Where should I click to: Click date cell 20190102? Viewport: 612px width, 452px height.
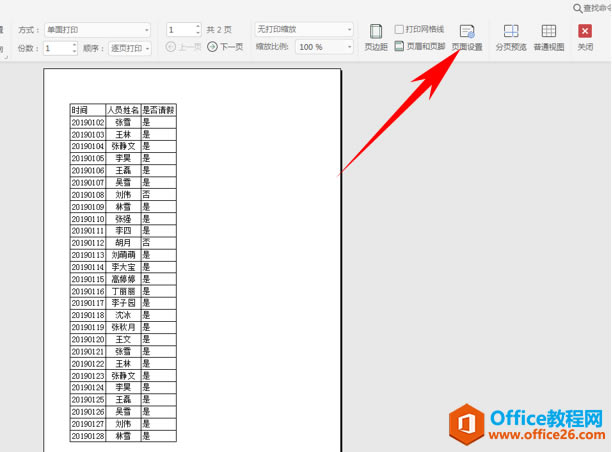coord(88,123)
